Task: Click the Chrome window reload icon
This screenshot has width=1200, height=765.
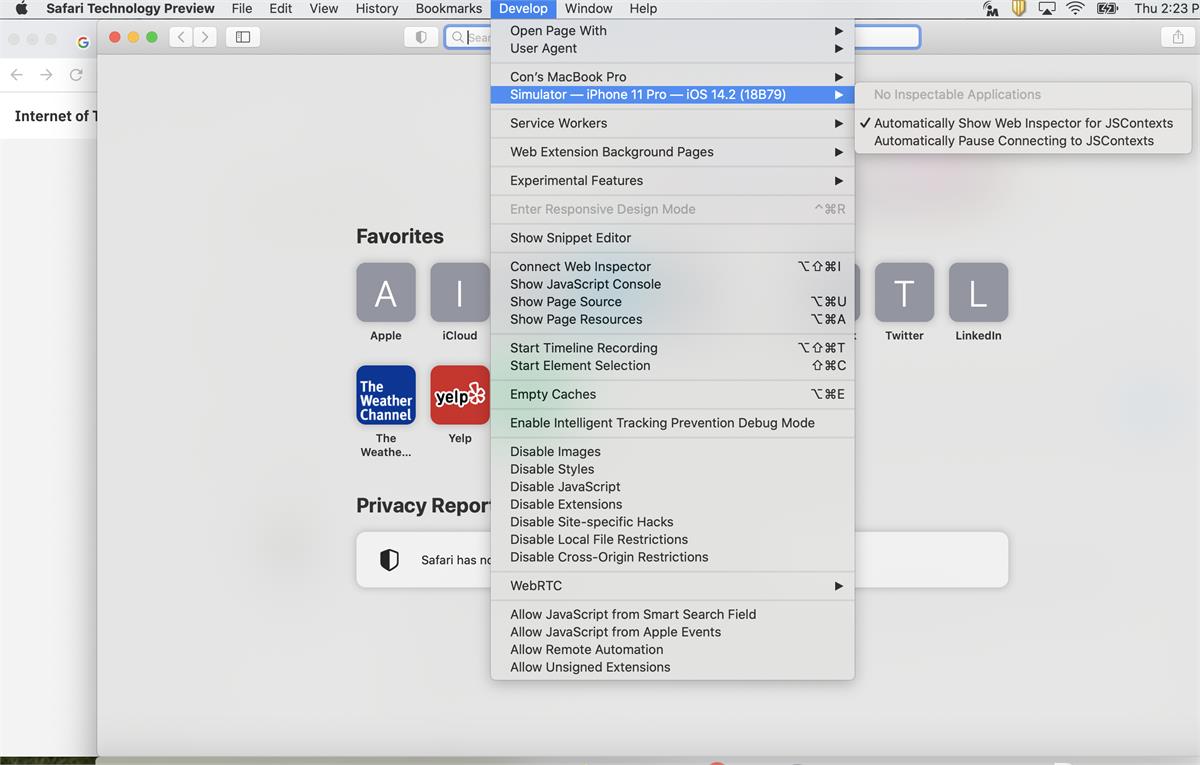Action: [76, 75]
